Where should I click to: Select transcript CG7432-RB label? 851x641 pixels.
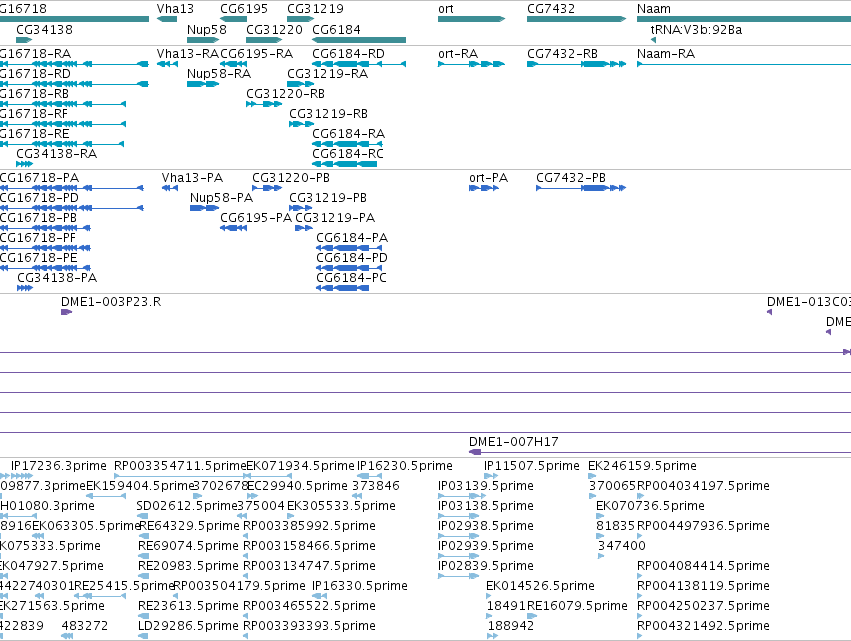point(562,54)
